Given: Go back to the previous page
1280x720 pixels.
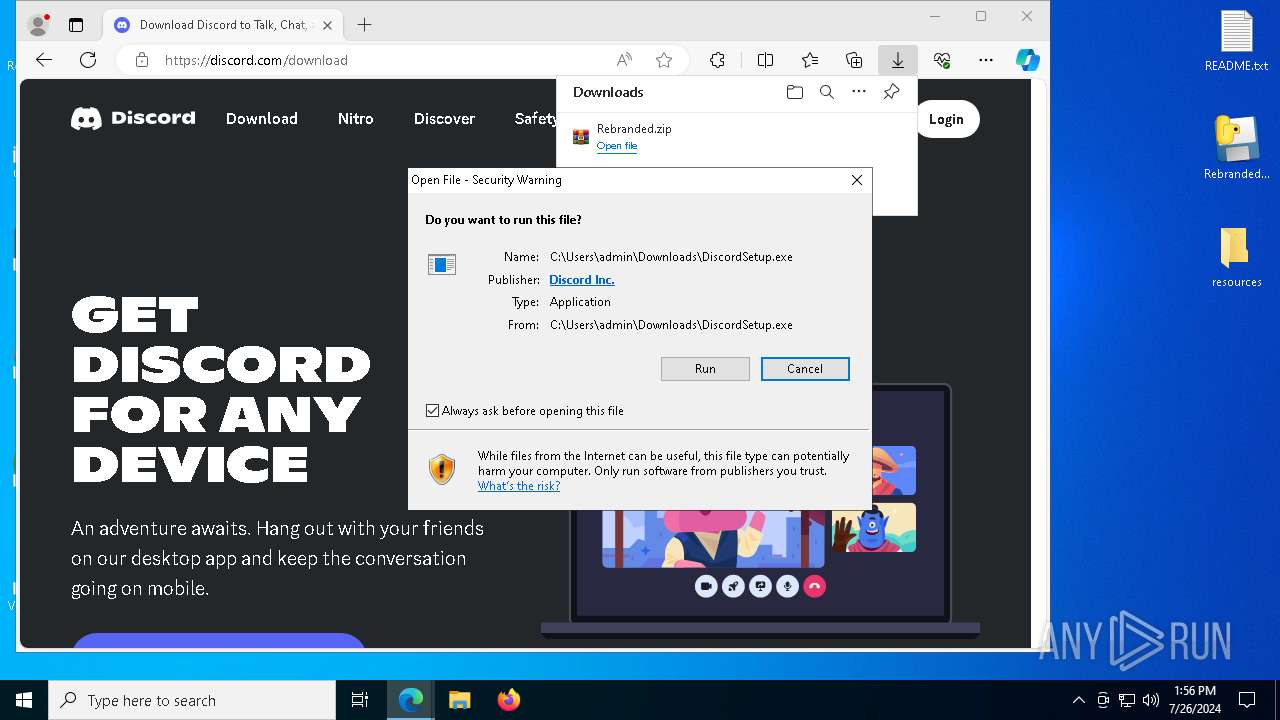Looking at the screenshot, I should pyautogui.click(x=44, y=60).
